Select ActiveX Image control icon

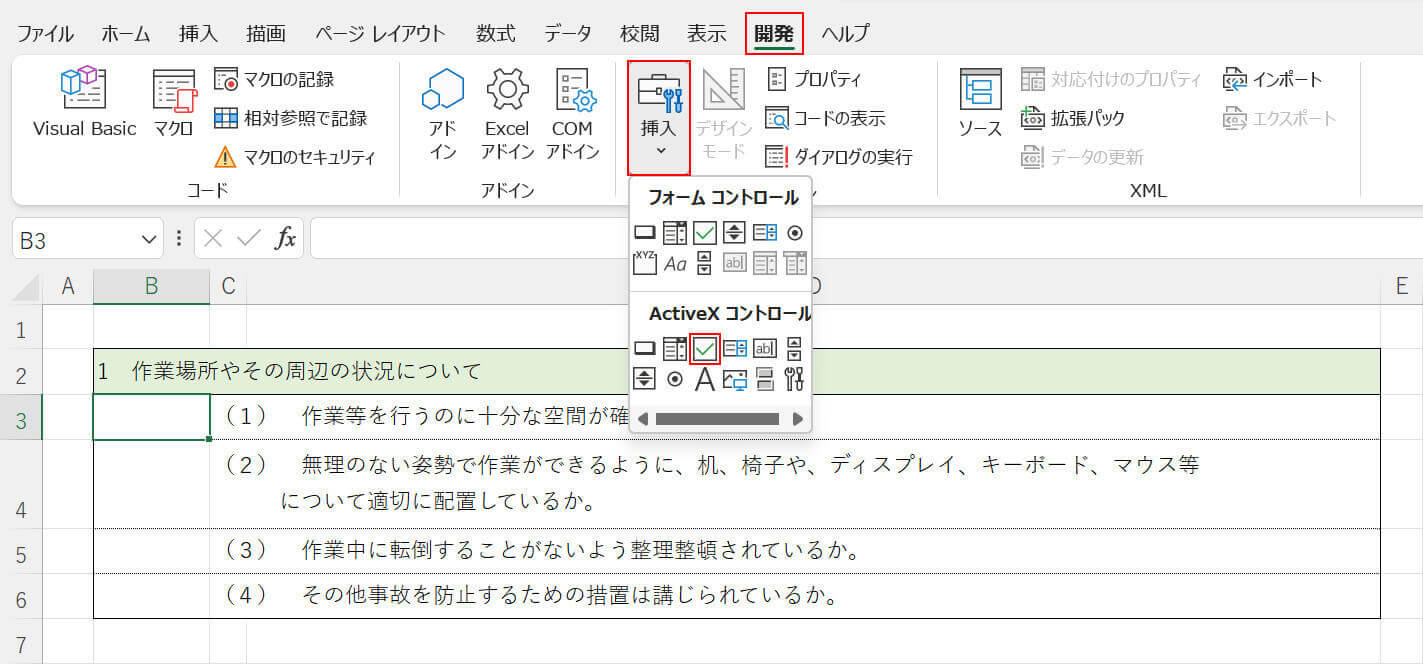coord(735,379)
